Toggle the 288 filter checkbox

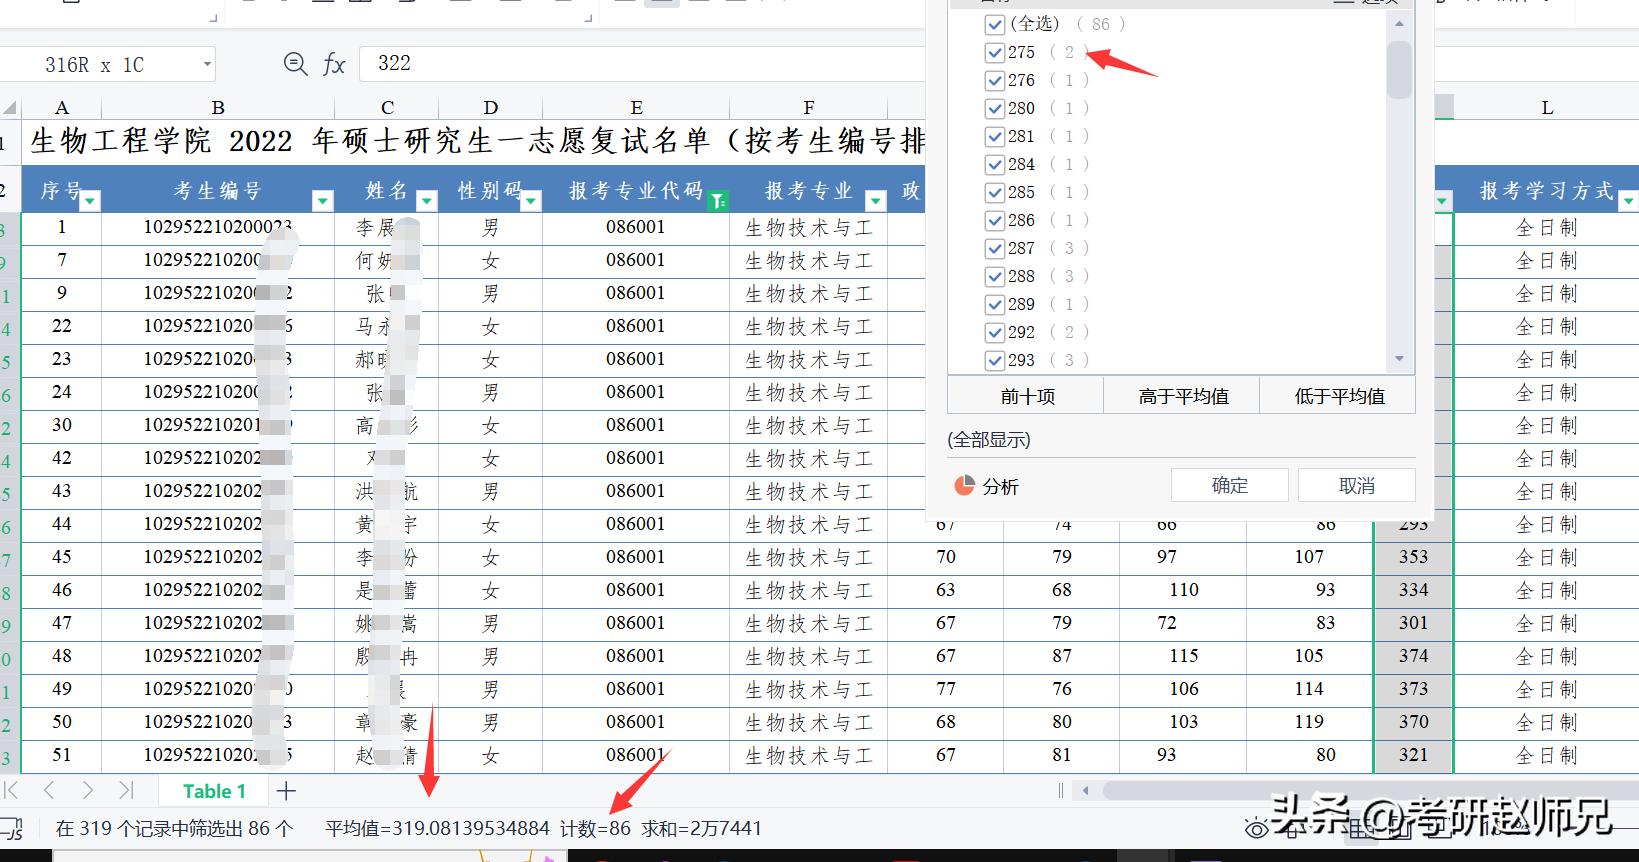tap(994, 276)
